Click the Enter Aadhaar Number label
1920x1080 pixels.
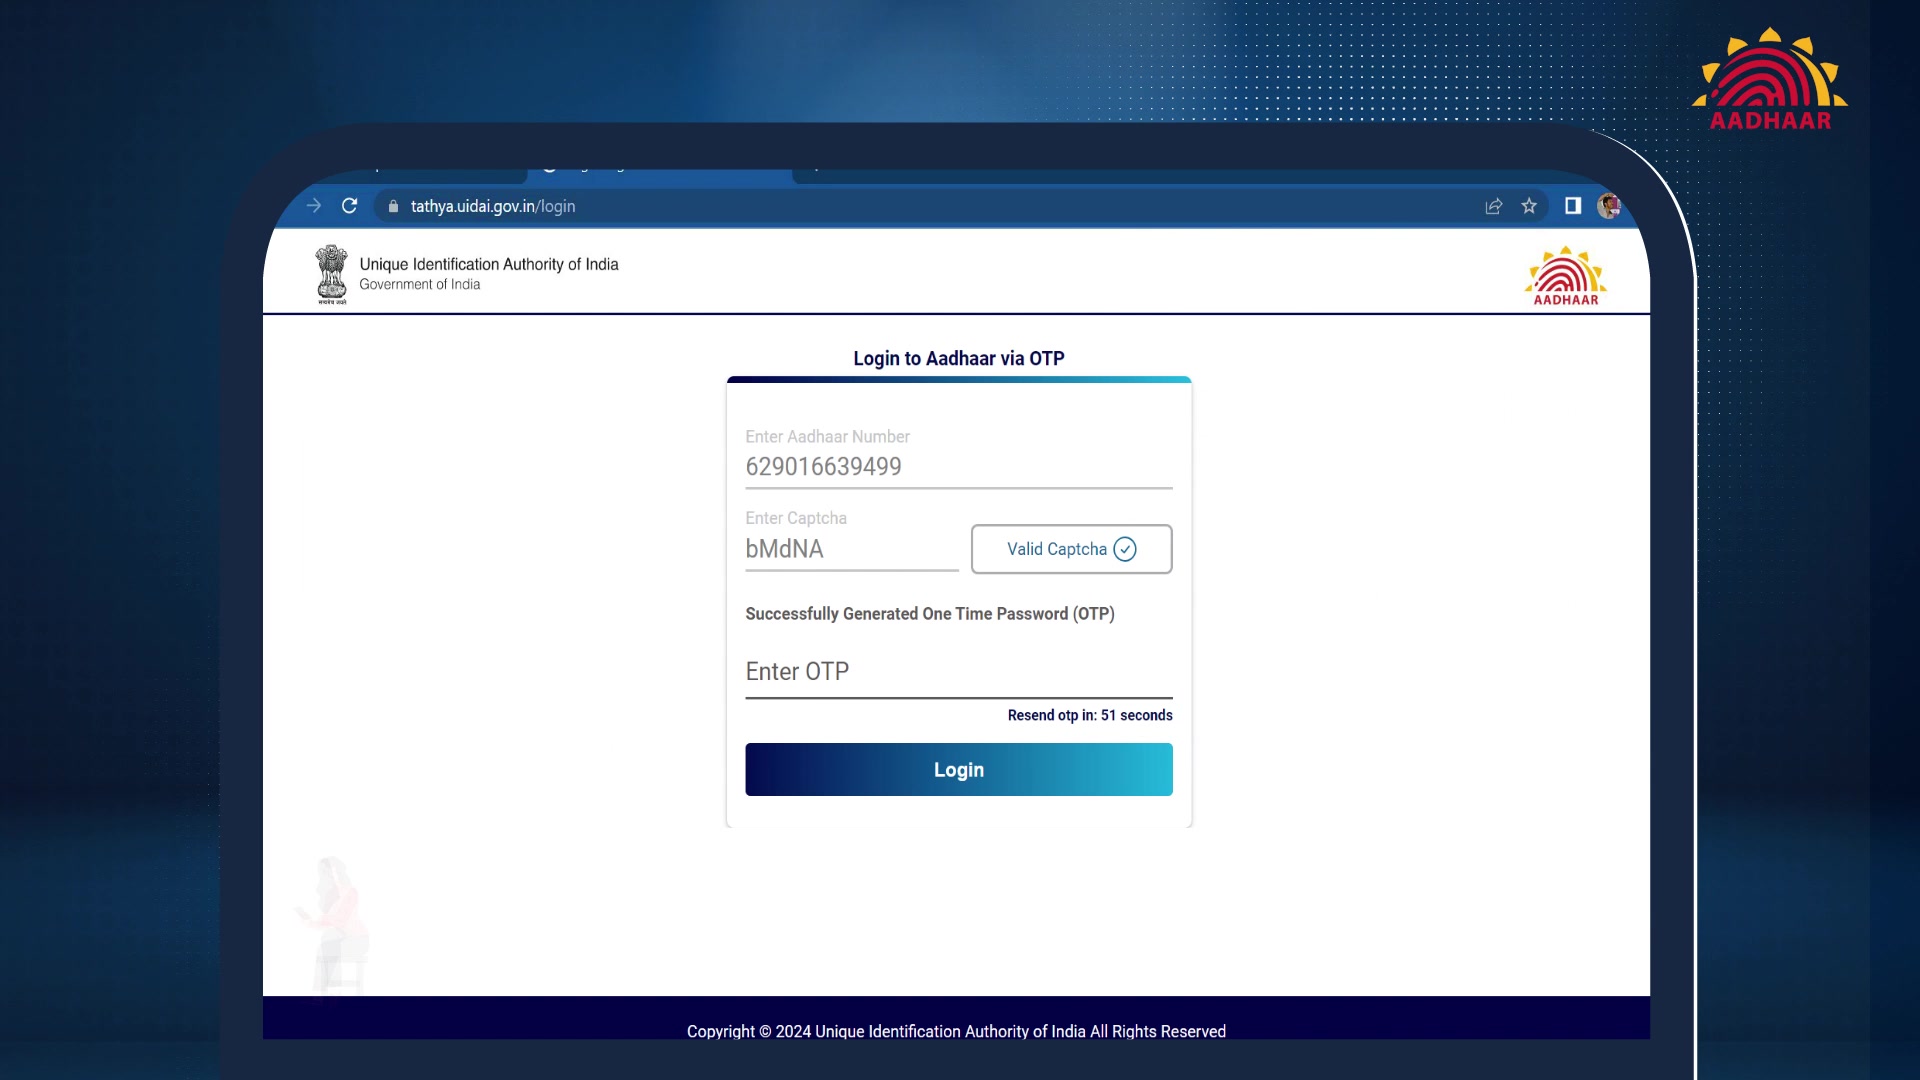click(827, 437)
